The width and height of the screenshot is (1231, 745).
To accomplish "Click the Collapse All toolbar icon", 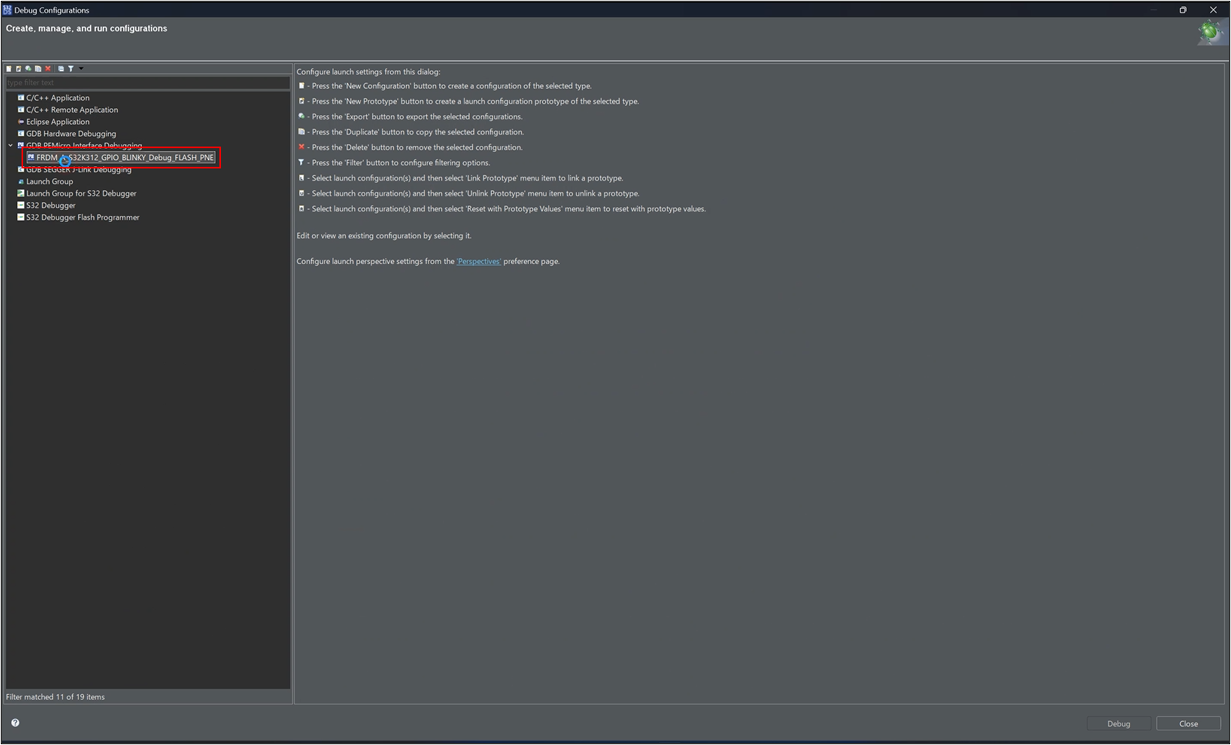I will tap(61, 69).
